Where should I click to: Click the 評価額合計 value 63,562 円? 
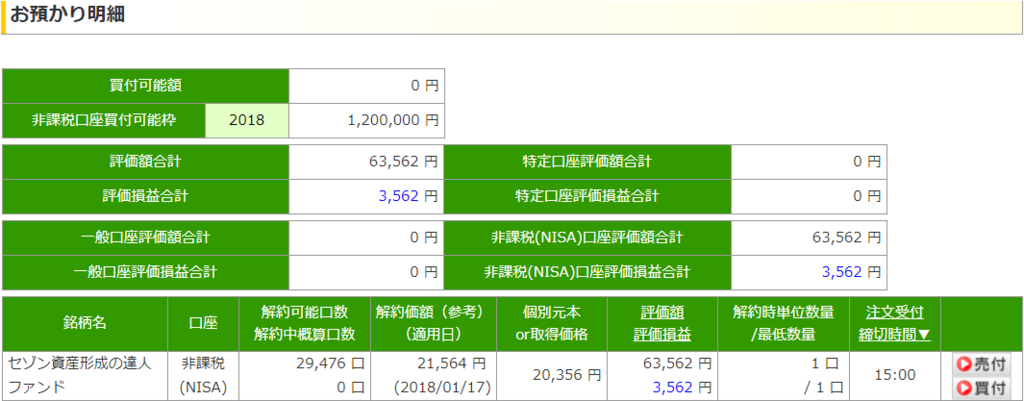(x=402, y=161)
